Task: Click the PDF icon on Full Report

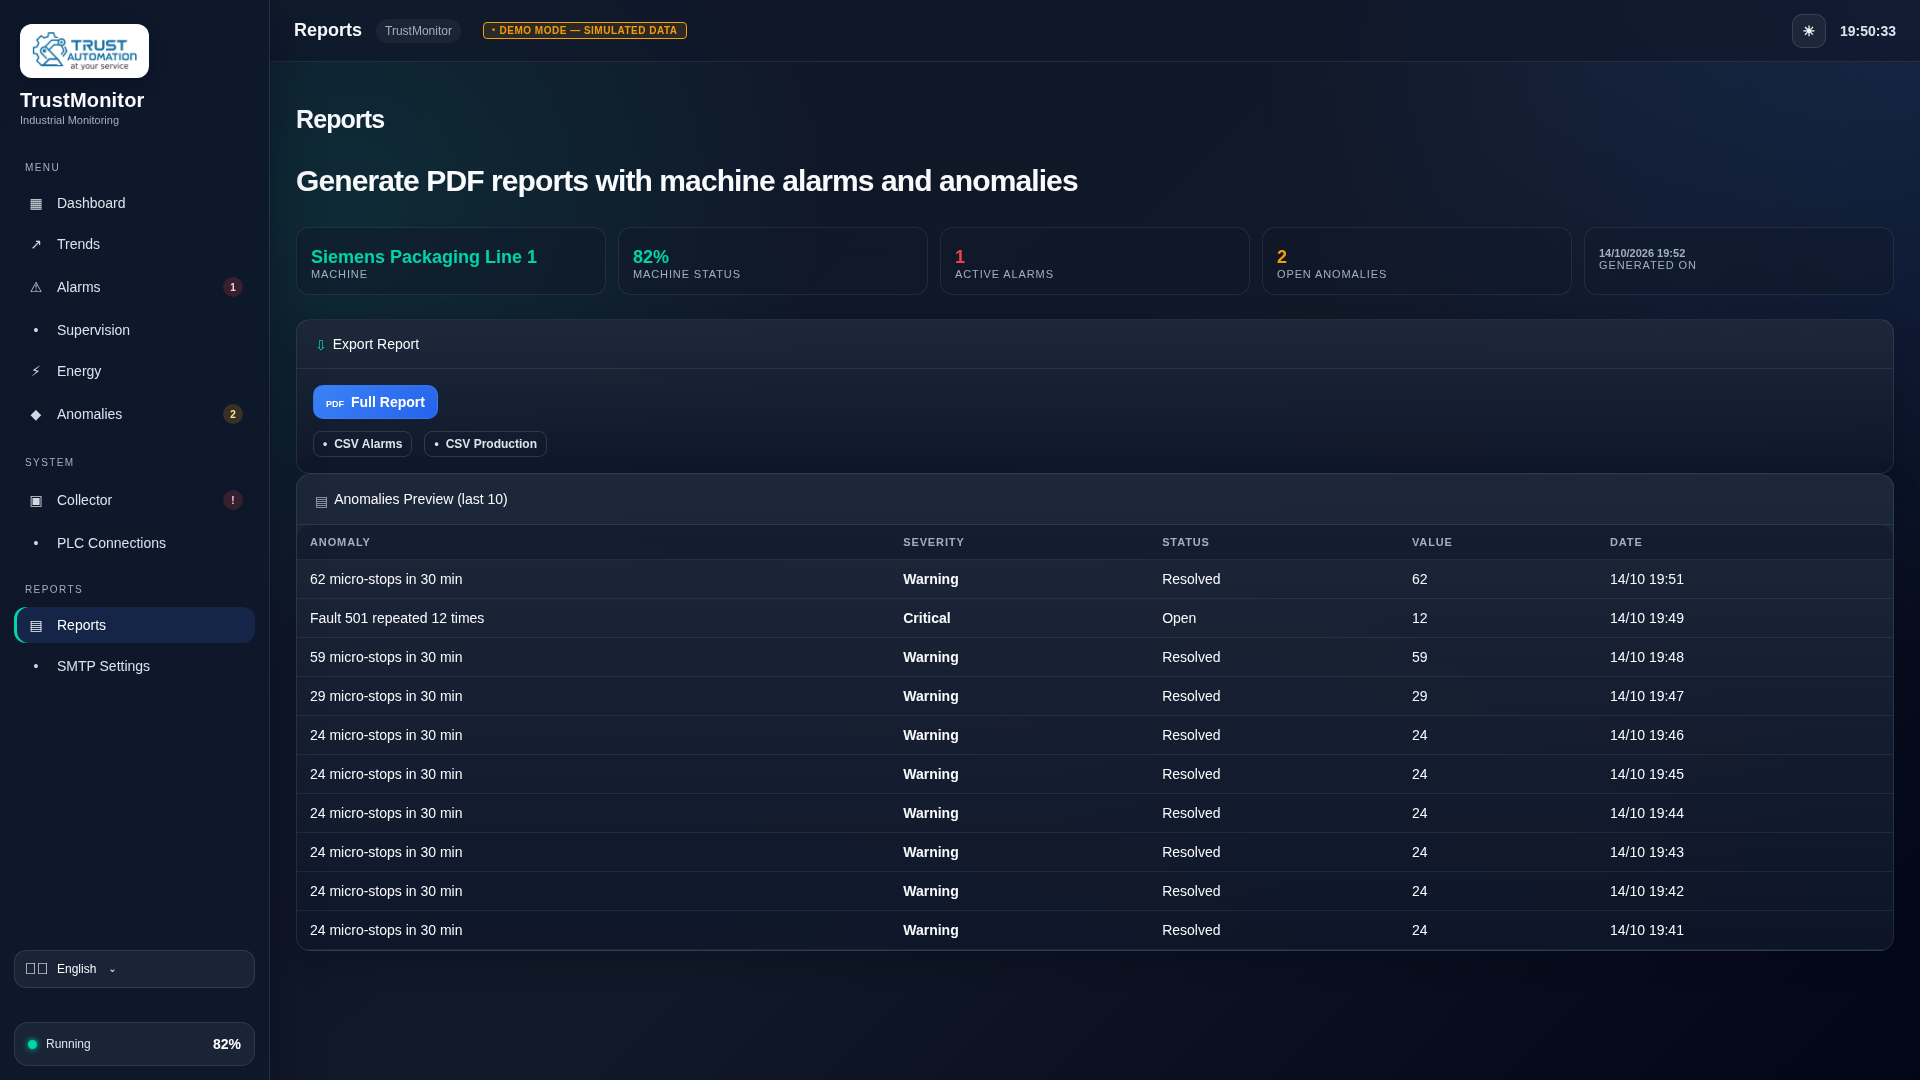Action: 335,404
